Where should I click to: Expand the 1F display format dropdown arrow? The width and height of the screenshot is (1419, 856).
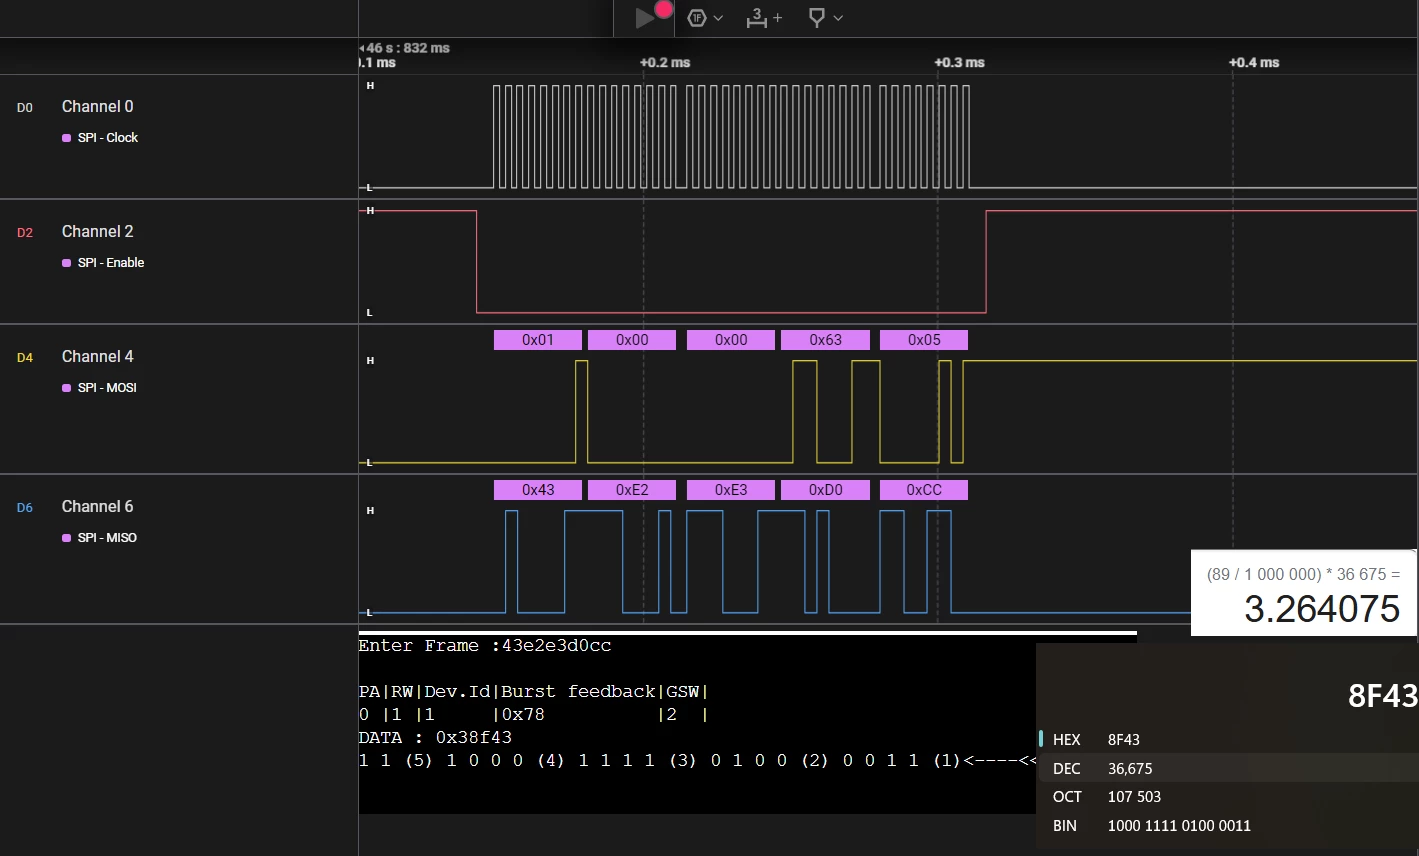pos(718,18)
